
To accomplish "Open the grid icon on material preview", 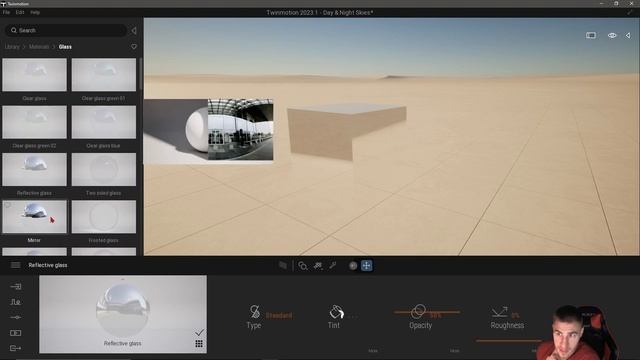I will coord(199,344).
